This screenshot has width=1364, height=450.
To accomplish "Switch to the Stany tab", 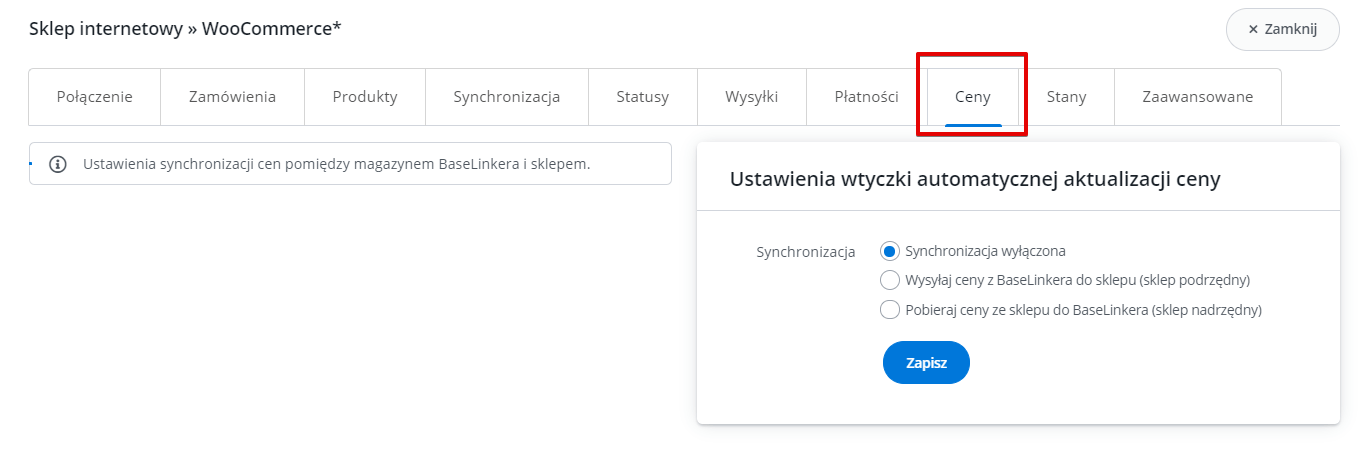I will pyautogui.click(x=1066, y=97).
